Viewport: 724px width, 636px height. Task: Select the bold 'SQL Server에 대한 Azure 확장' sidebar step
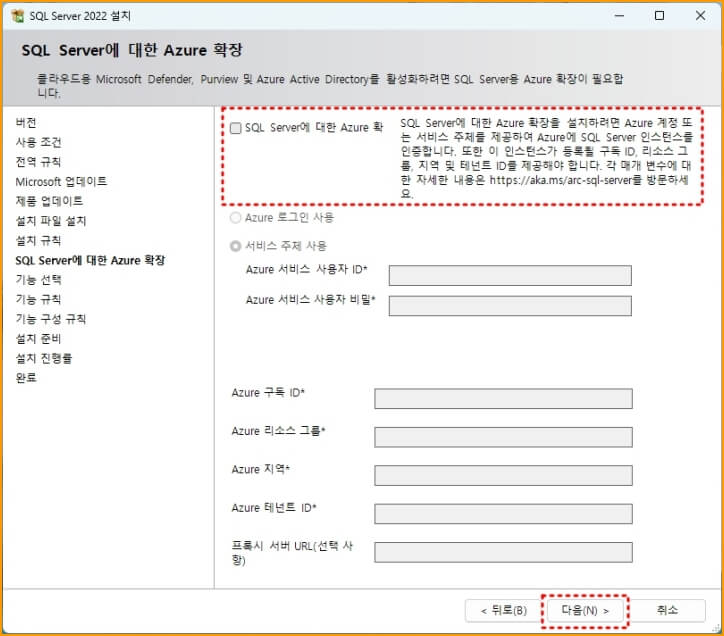(90, 260)
